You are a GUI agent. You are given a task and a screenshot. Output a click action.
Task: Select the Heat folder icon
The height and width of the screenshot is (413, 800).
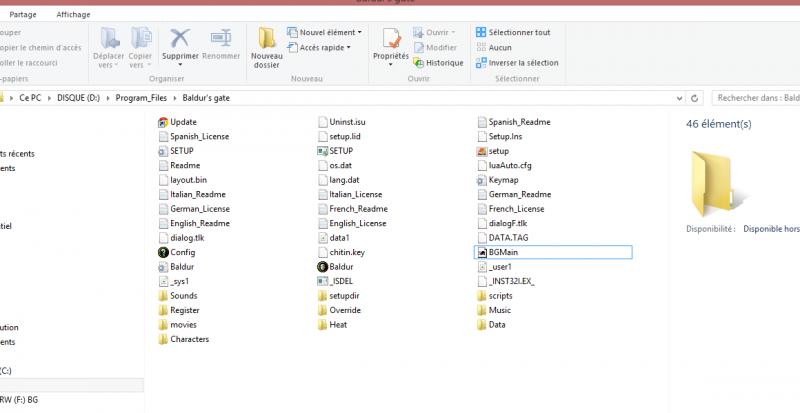[322, 325]
